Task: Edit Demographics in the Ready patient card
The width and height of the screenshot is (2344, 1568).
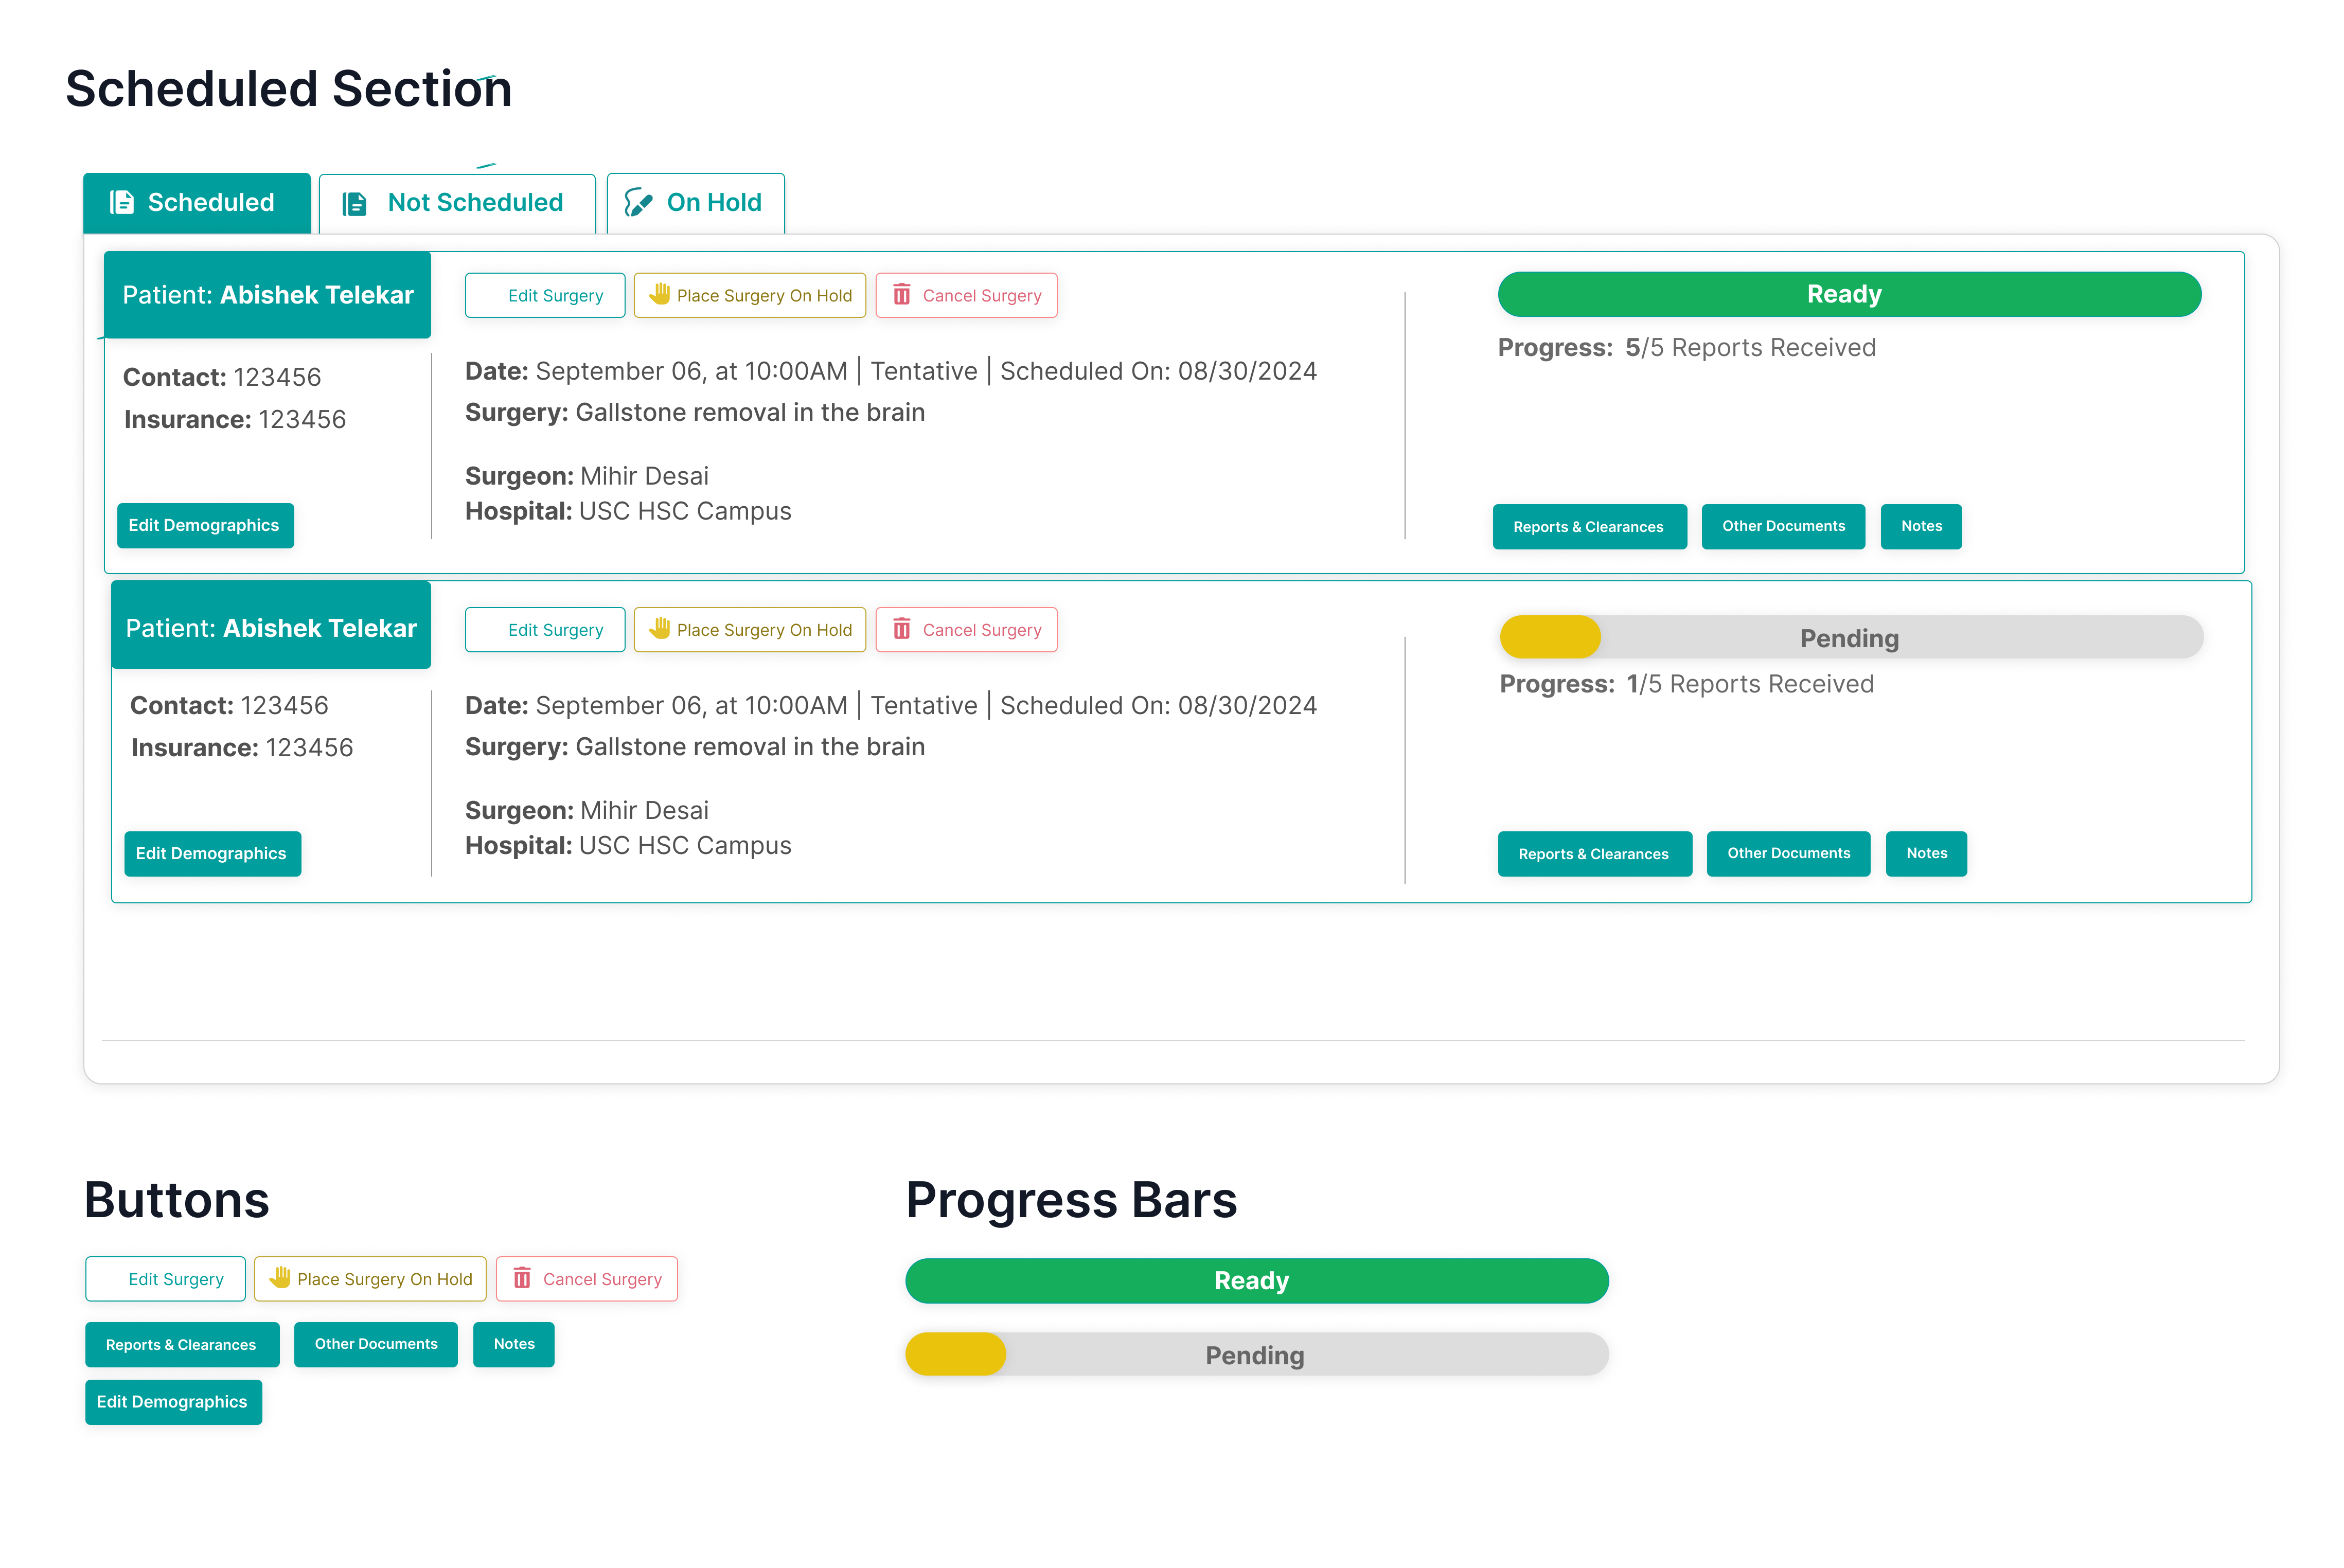Action: 205,526
